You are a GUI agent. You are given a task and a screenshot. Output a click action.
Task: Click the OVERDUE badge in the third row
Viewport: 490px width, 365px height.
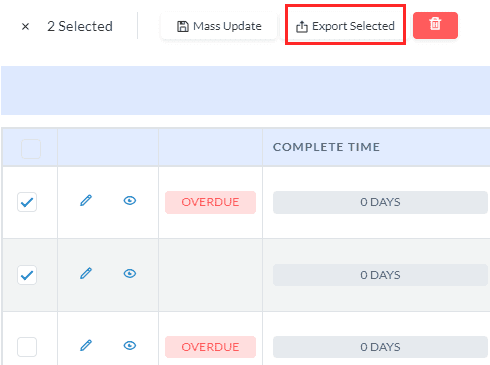pos(210,347)
